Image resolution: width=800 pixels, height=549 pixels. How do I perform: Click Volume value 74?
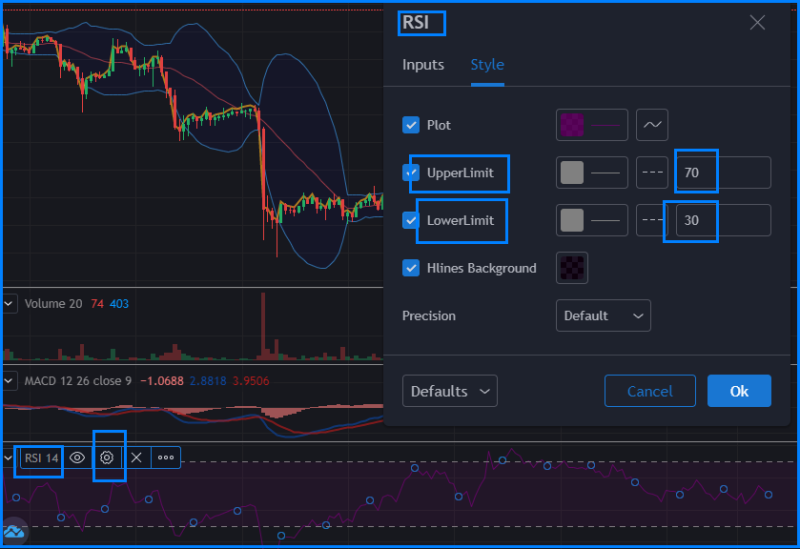(97, 304)
